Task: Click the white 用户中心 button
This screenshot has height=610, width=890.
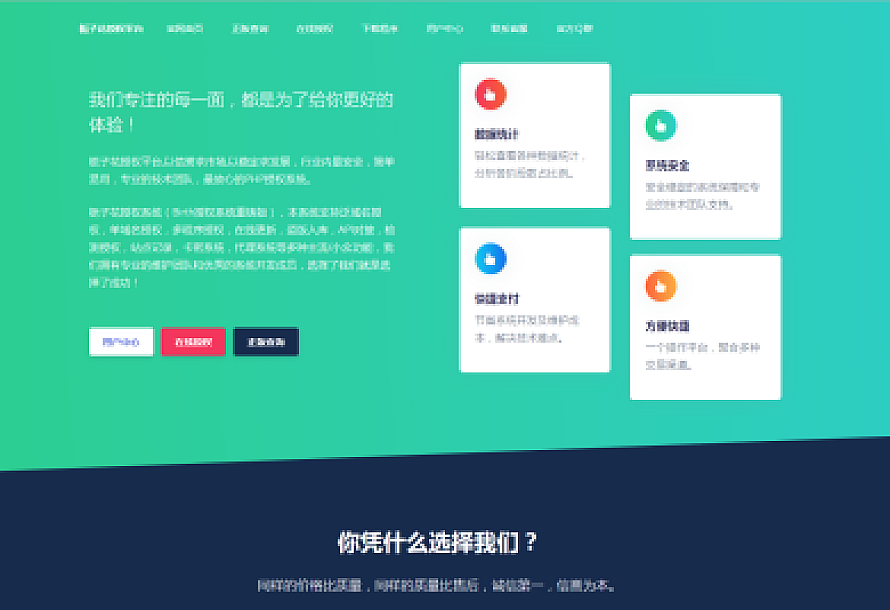Action: [120, 341]
